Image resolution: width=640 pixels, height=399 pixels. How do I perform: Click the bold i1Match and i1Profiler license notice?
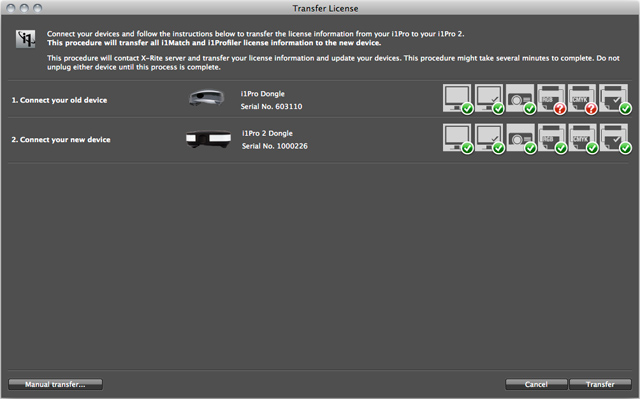pos(214,43)
